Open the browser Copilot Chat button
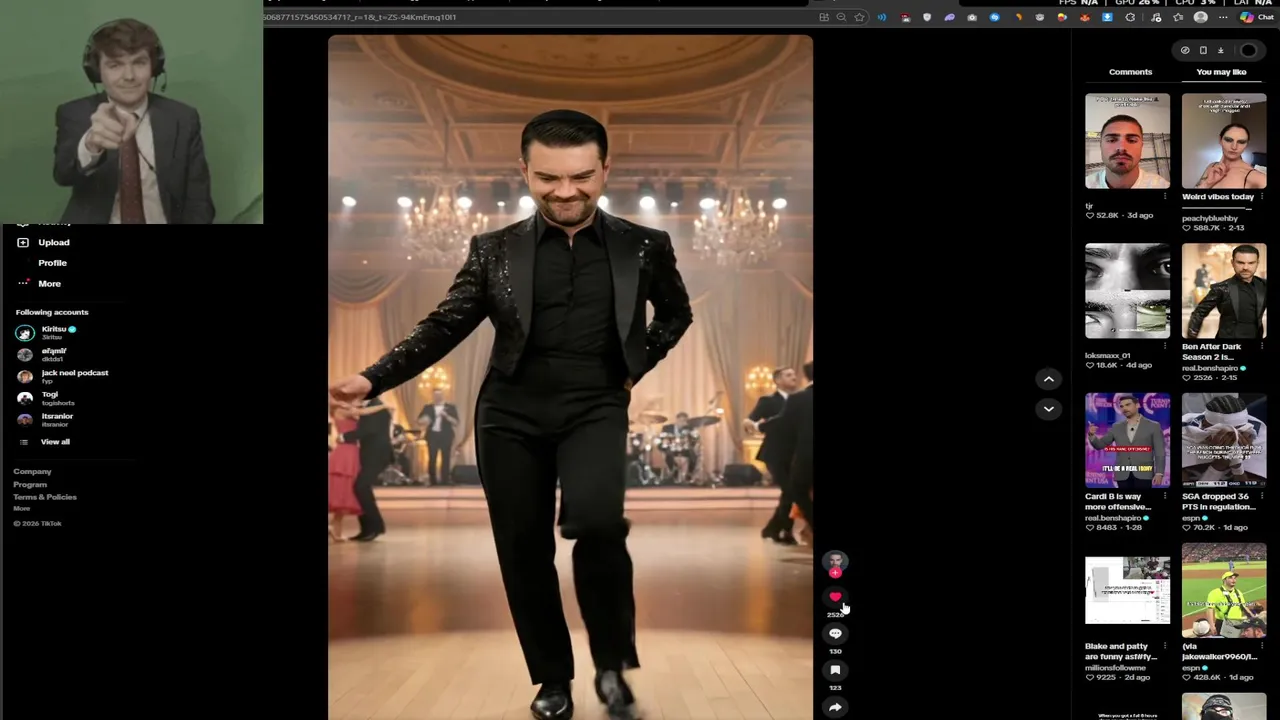The image size is (1280, 720). 1258,17
